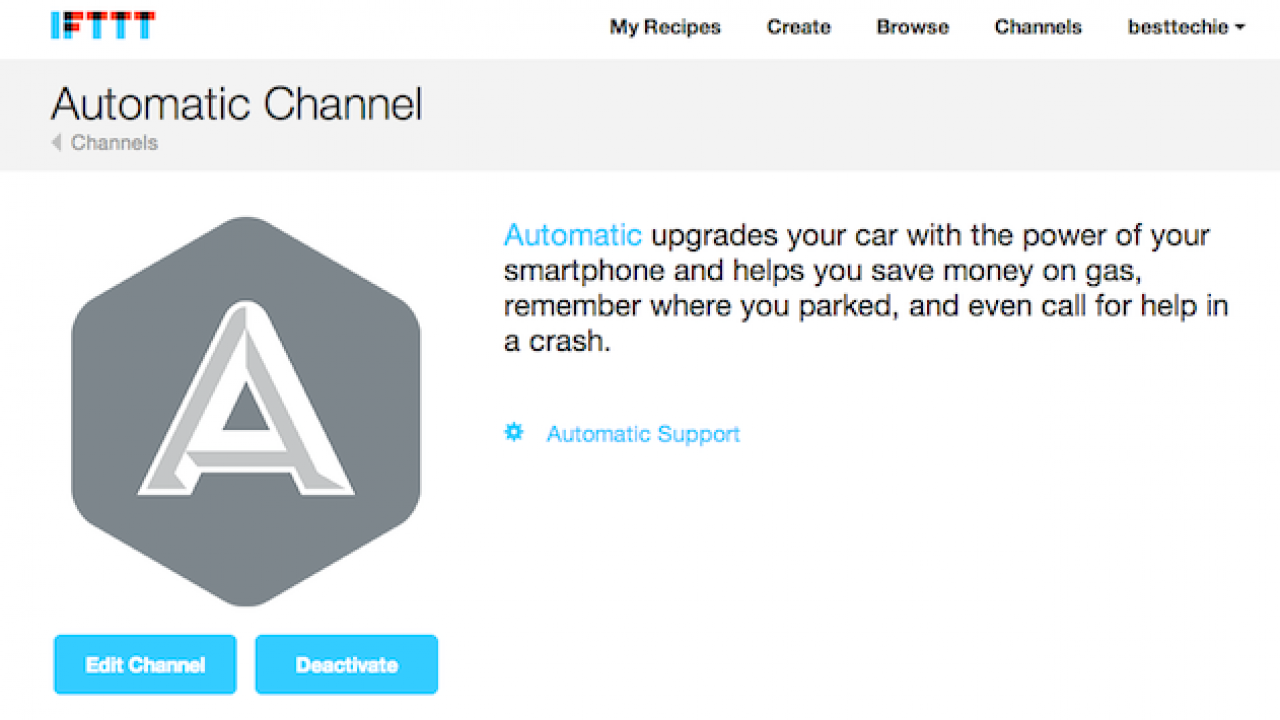Select the Automatic channel hexagon icon
Image resolution: width=1280 pixels, height=720 pixels.
(245, 410)
